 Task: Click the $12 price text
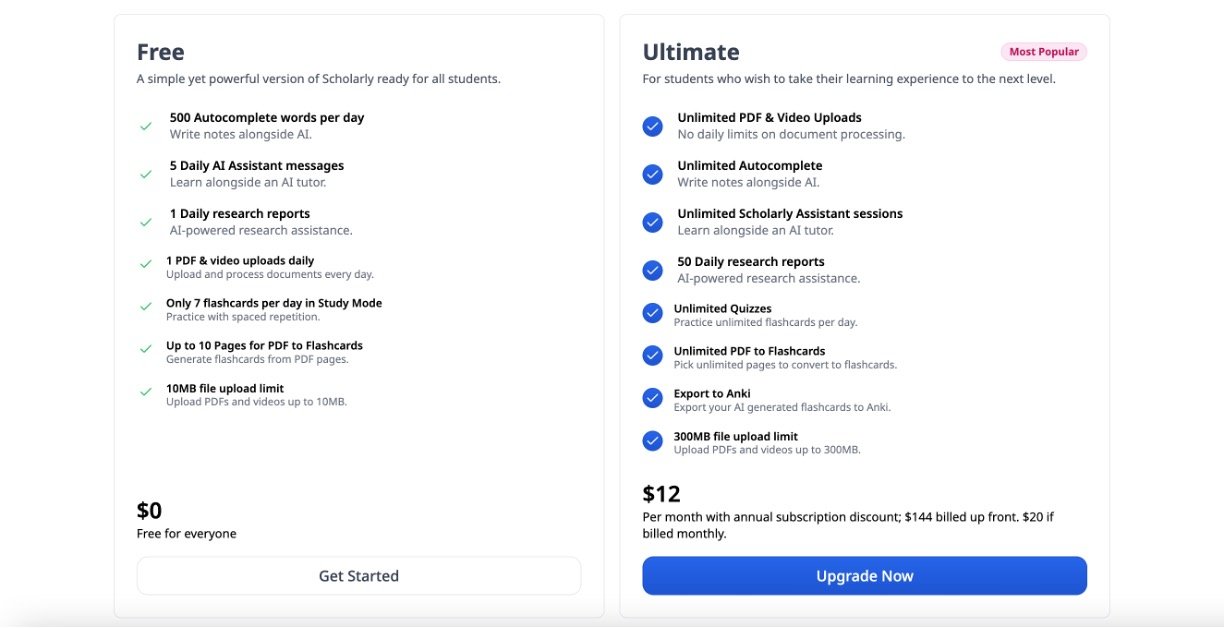661,494
